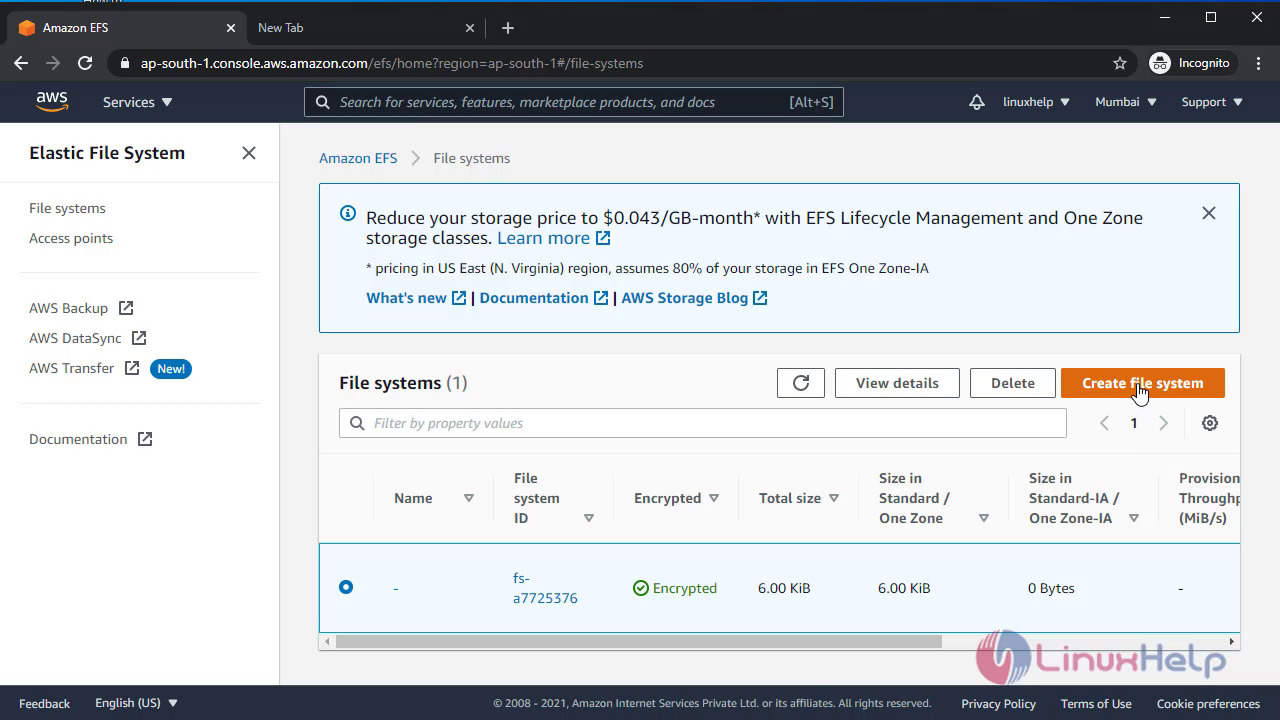Click the search magnifier icon in top search bar
Screen dimensions: 1280x720
323,102
